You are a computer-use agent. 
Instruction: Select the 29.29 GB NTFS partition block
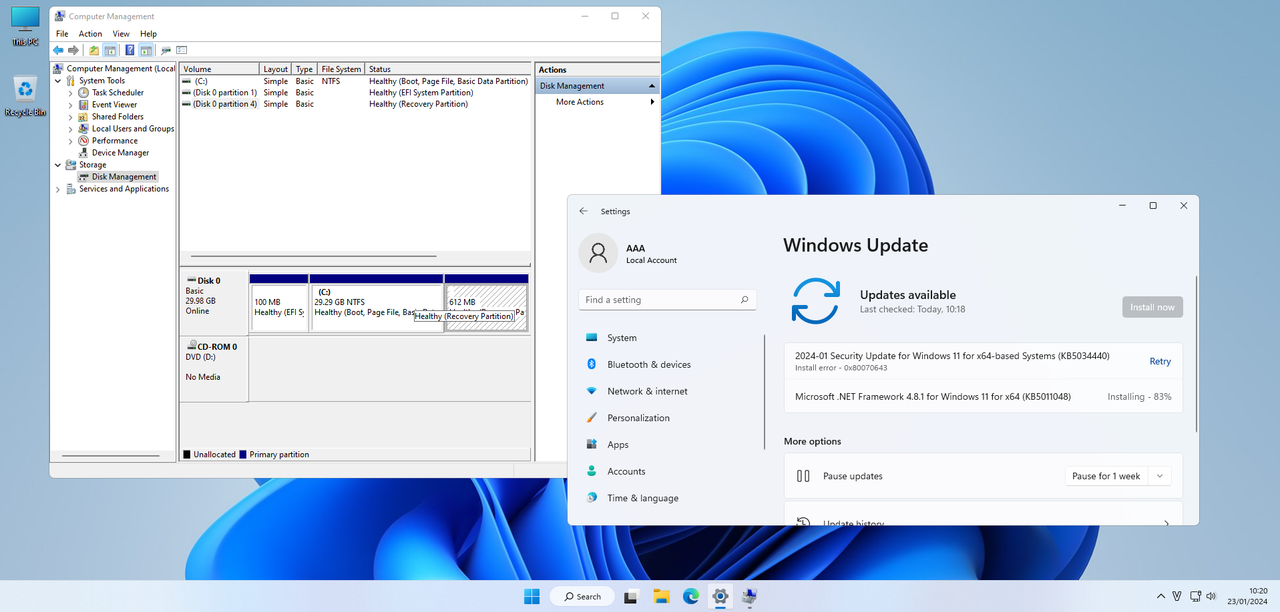pos(377,303)
